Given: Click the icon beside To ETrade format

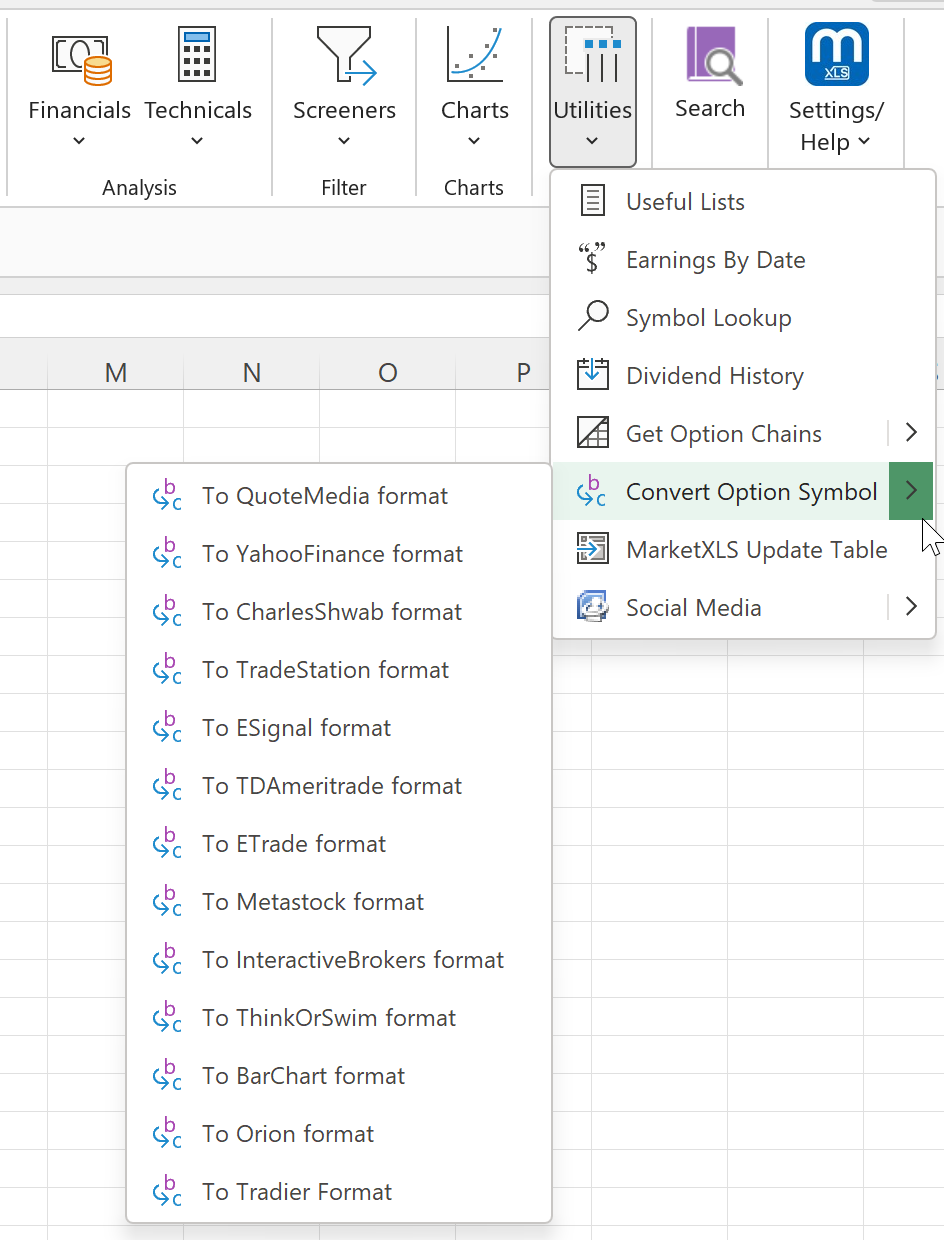Looking at the screenshot, I should (x=167, y=844).
